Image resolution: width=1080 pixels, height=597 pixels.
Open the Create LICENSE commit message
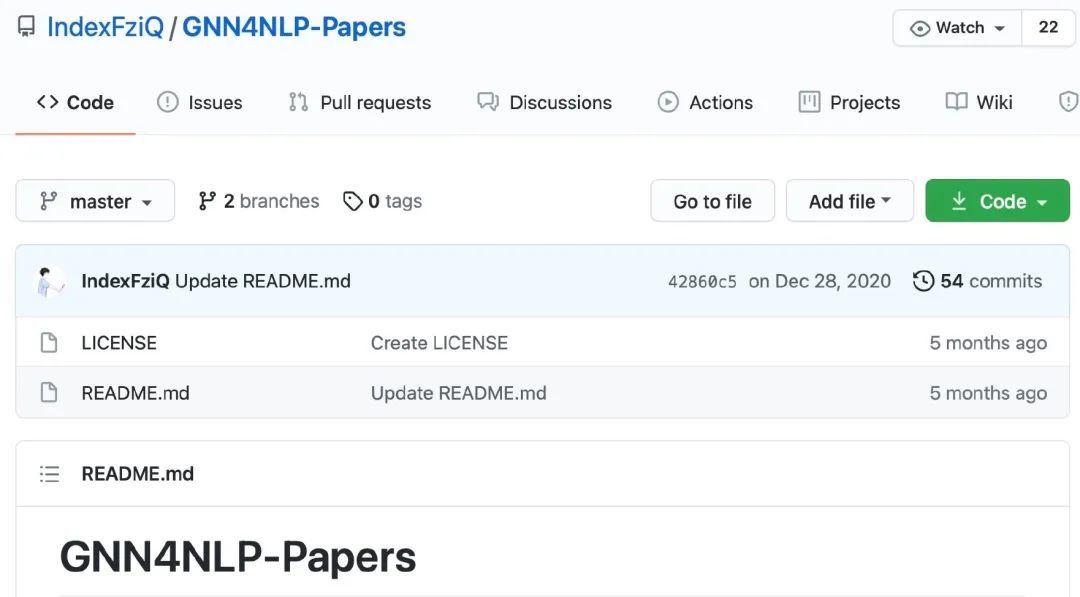[x=439, y=343]
